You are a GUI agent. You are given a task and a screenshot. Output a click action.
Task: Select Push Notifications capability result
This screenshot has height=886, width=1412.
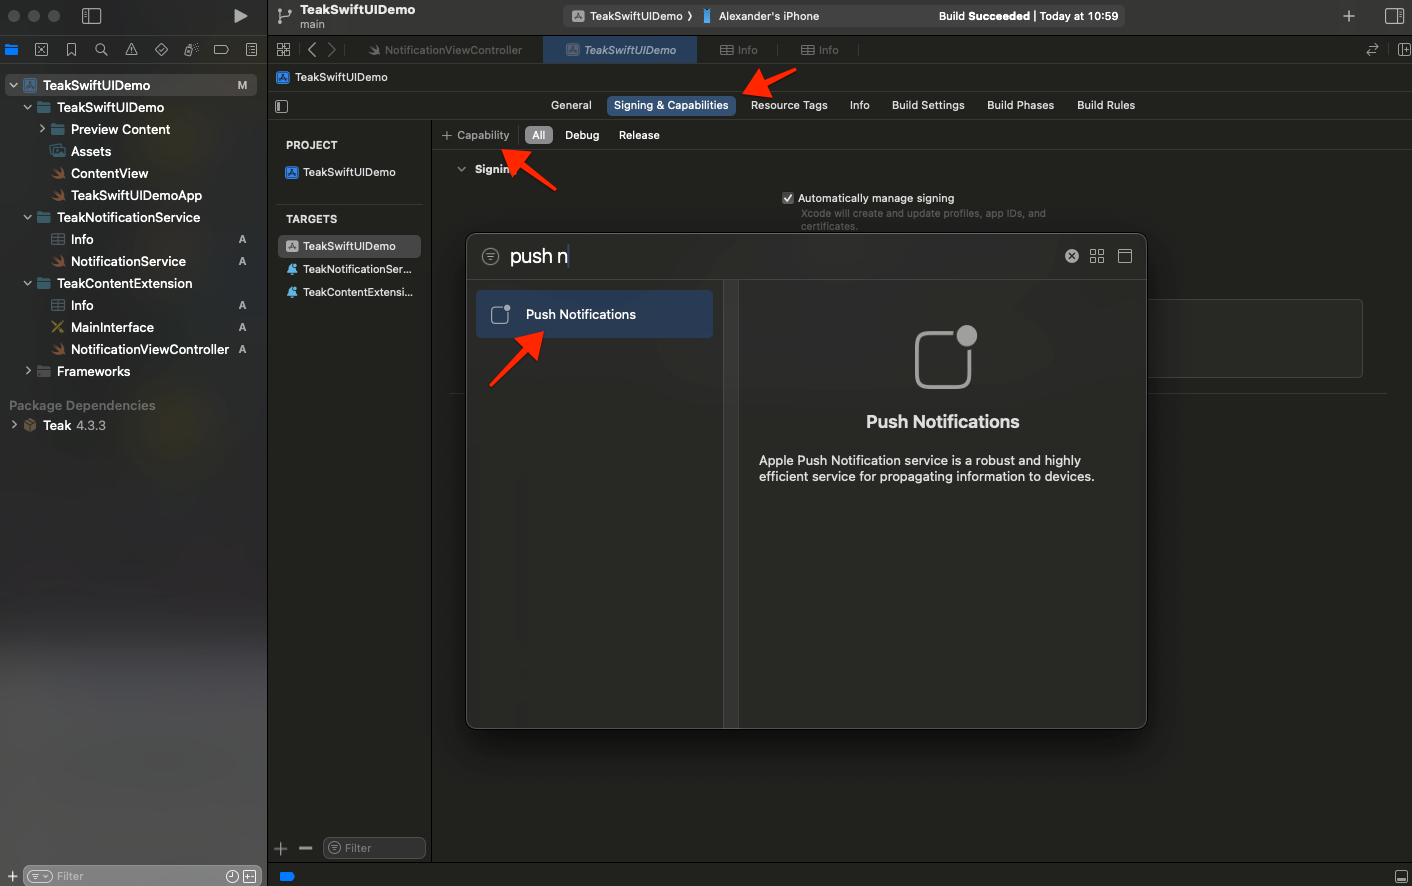[594, 314]
